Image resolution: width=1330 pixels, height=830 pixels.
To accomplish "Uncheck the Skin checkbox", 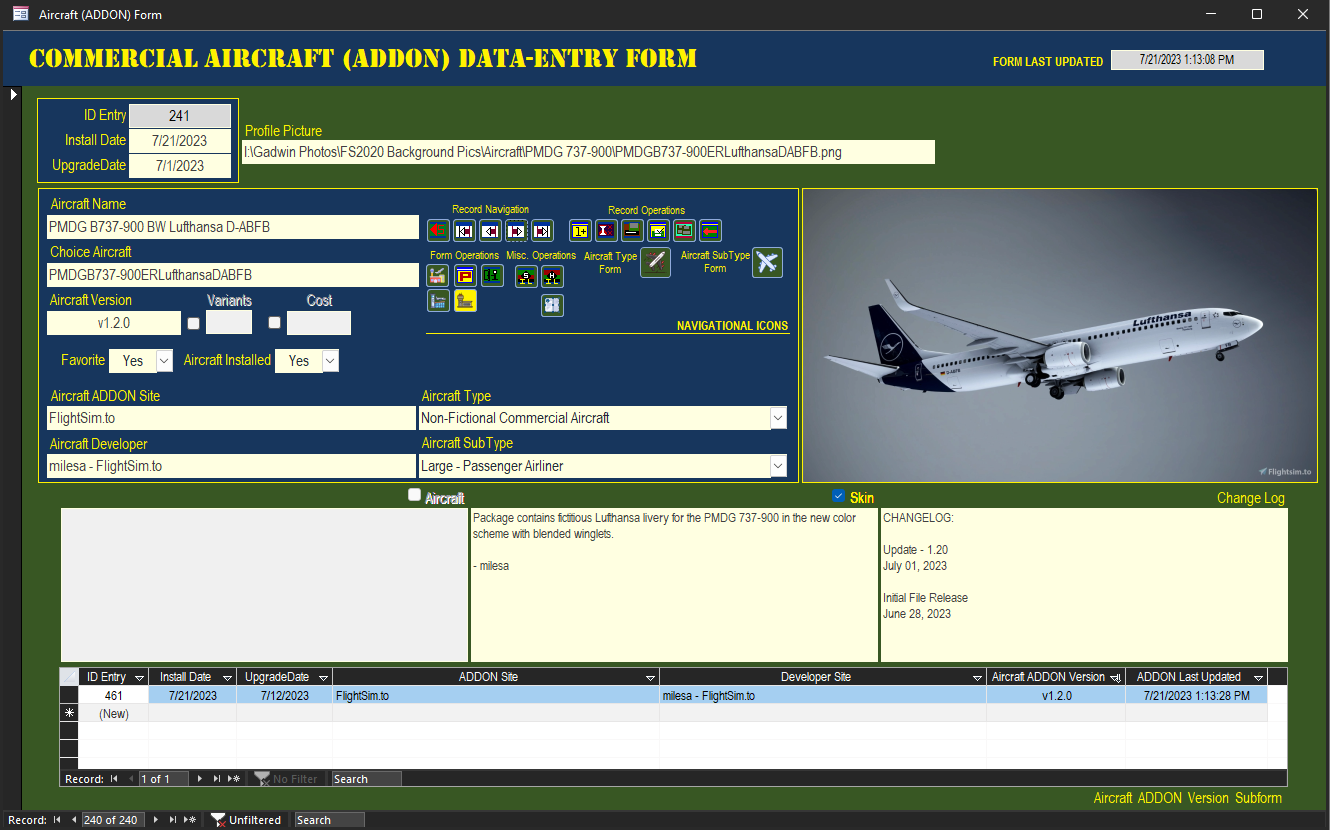I will tap(838, 496).
